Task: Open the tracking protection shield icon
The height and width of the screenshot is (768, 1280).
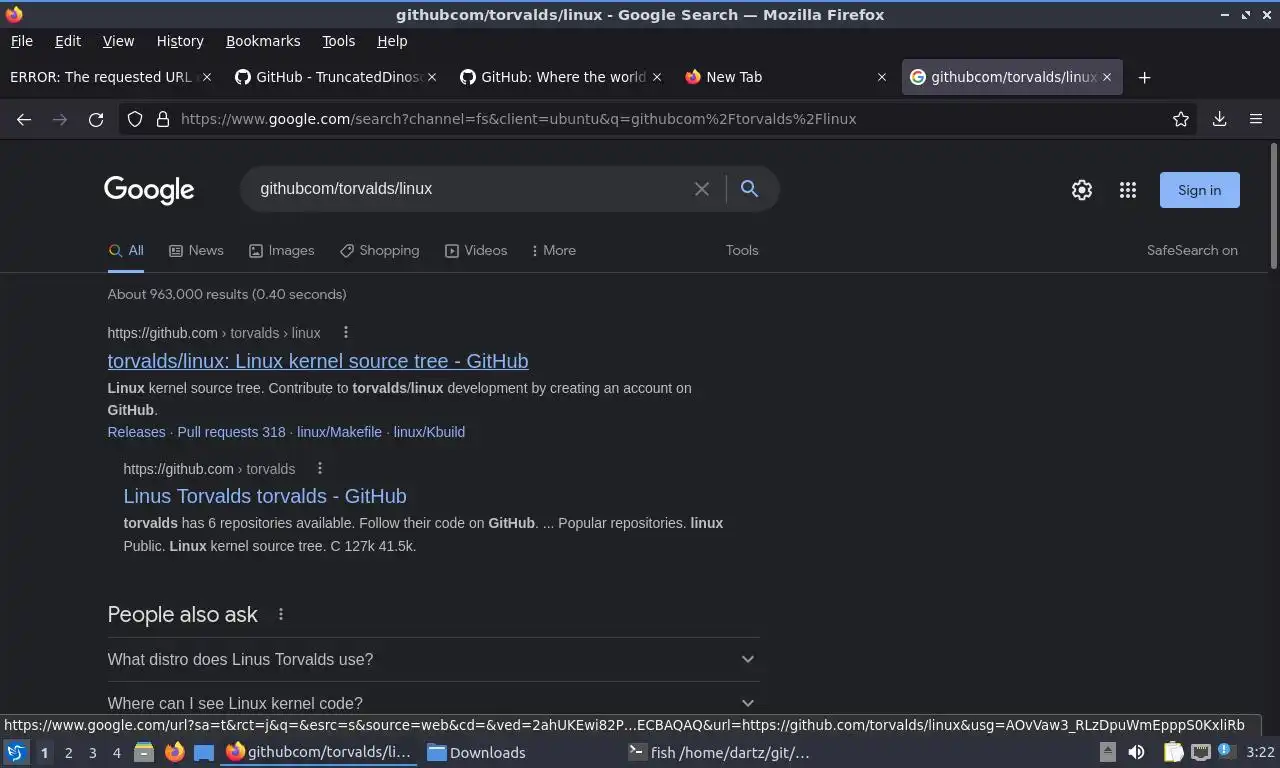Action: 135,119
